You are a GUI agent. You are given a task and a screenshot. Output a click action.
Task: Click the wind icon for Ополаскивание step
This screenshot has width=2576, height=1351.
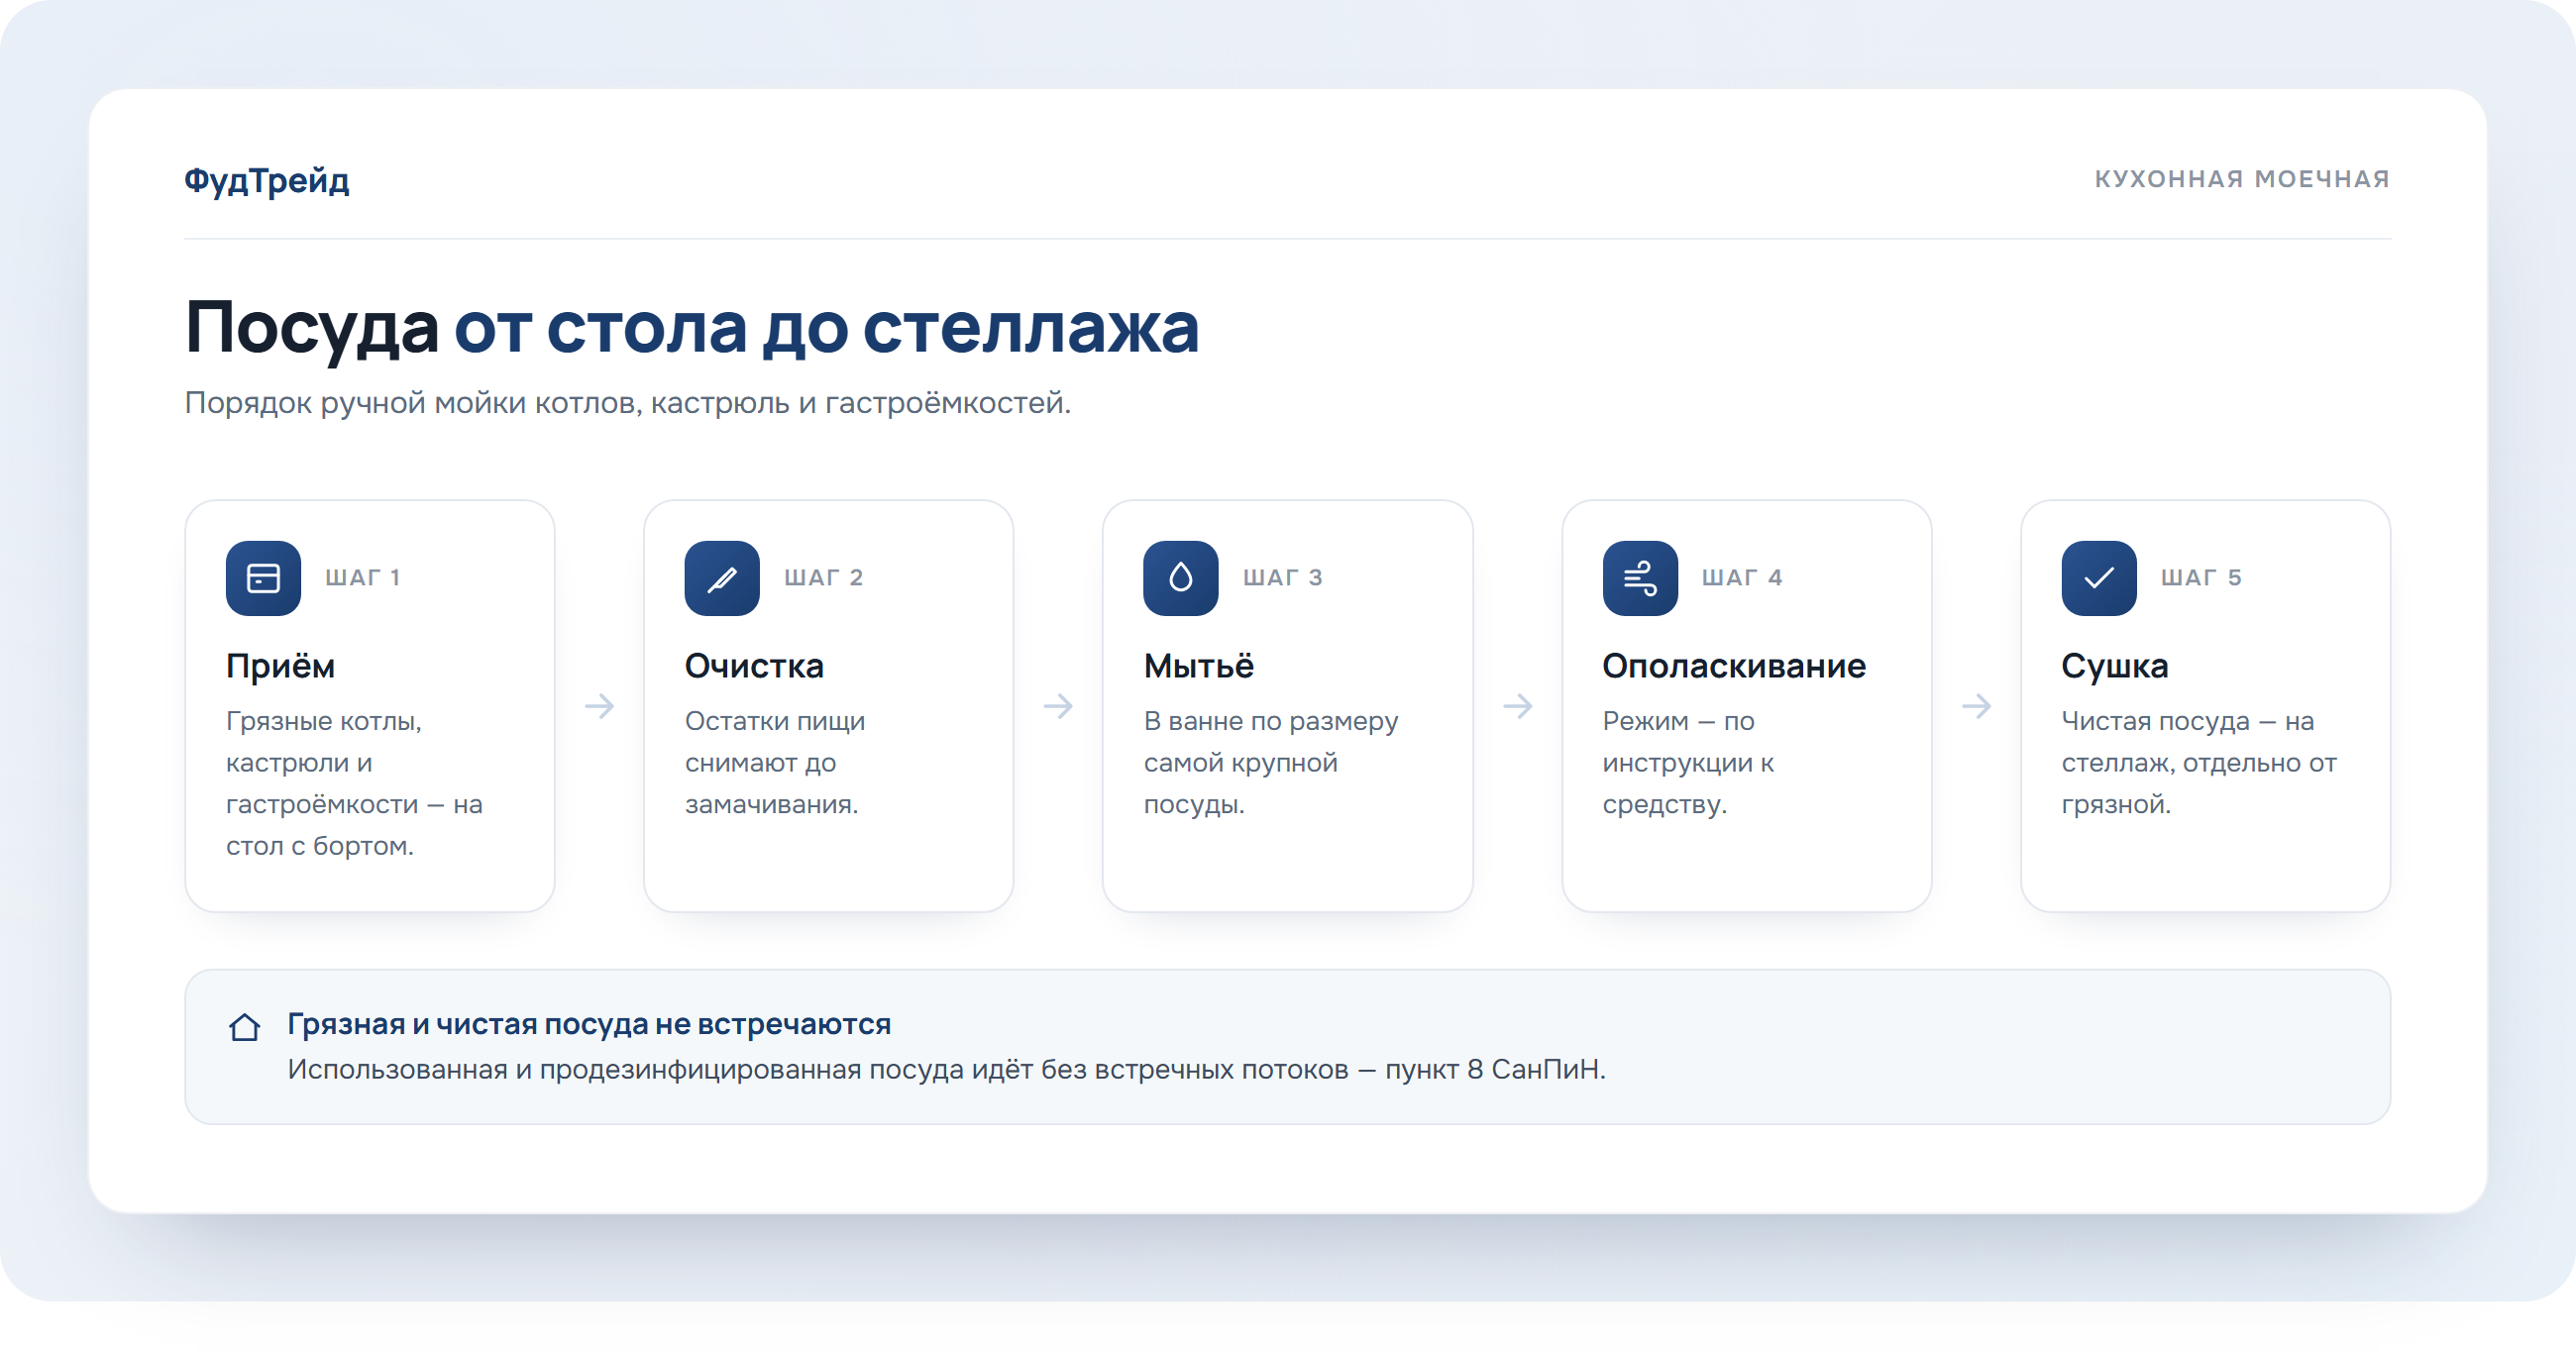[1640, 578]
